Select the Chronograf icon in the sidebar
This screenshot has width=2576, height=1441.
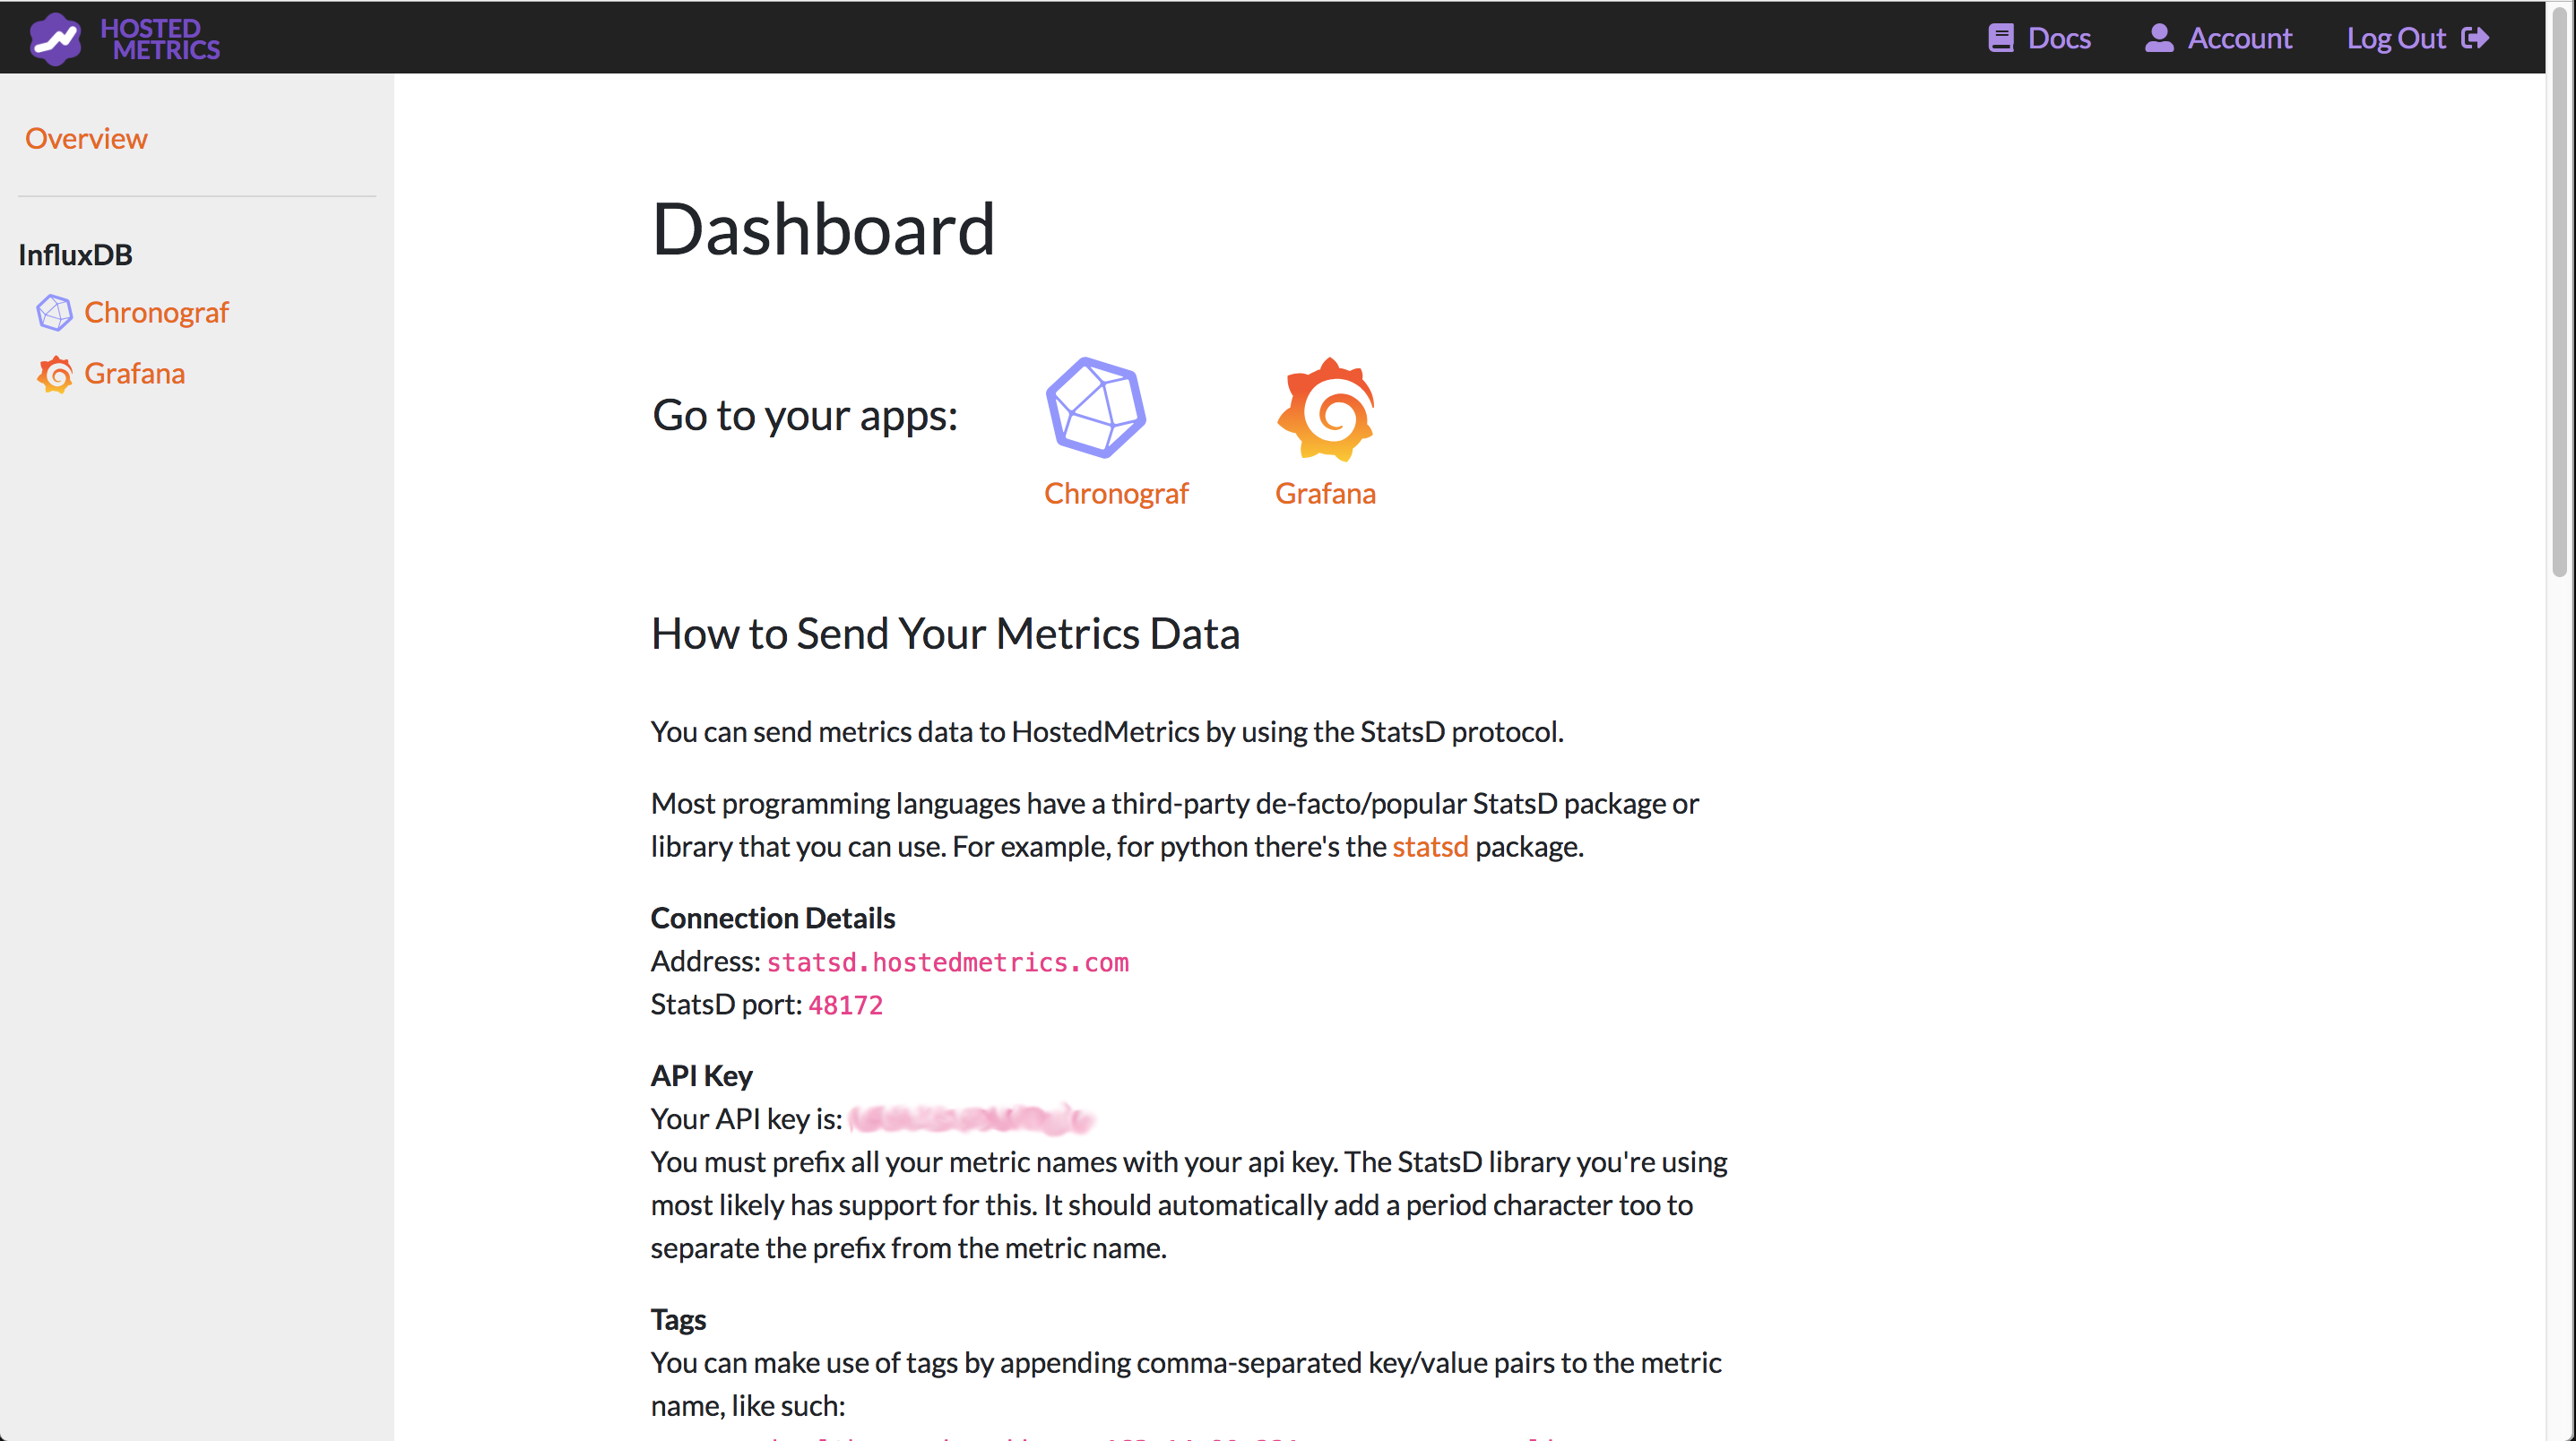[x=55, y=312]
